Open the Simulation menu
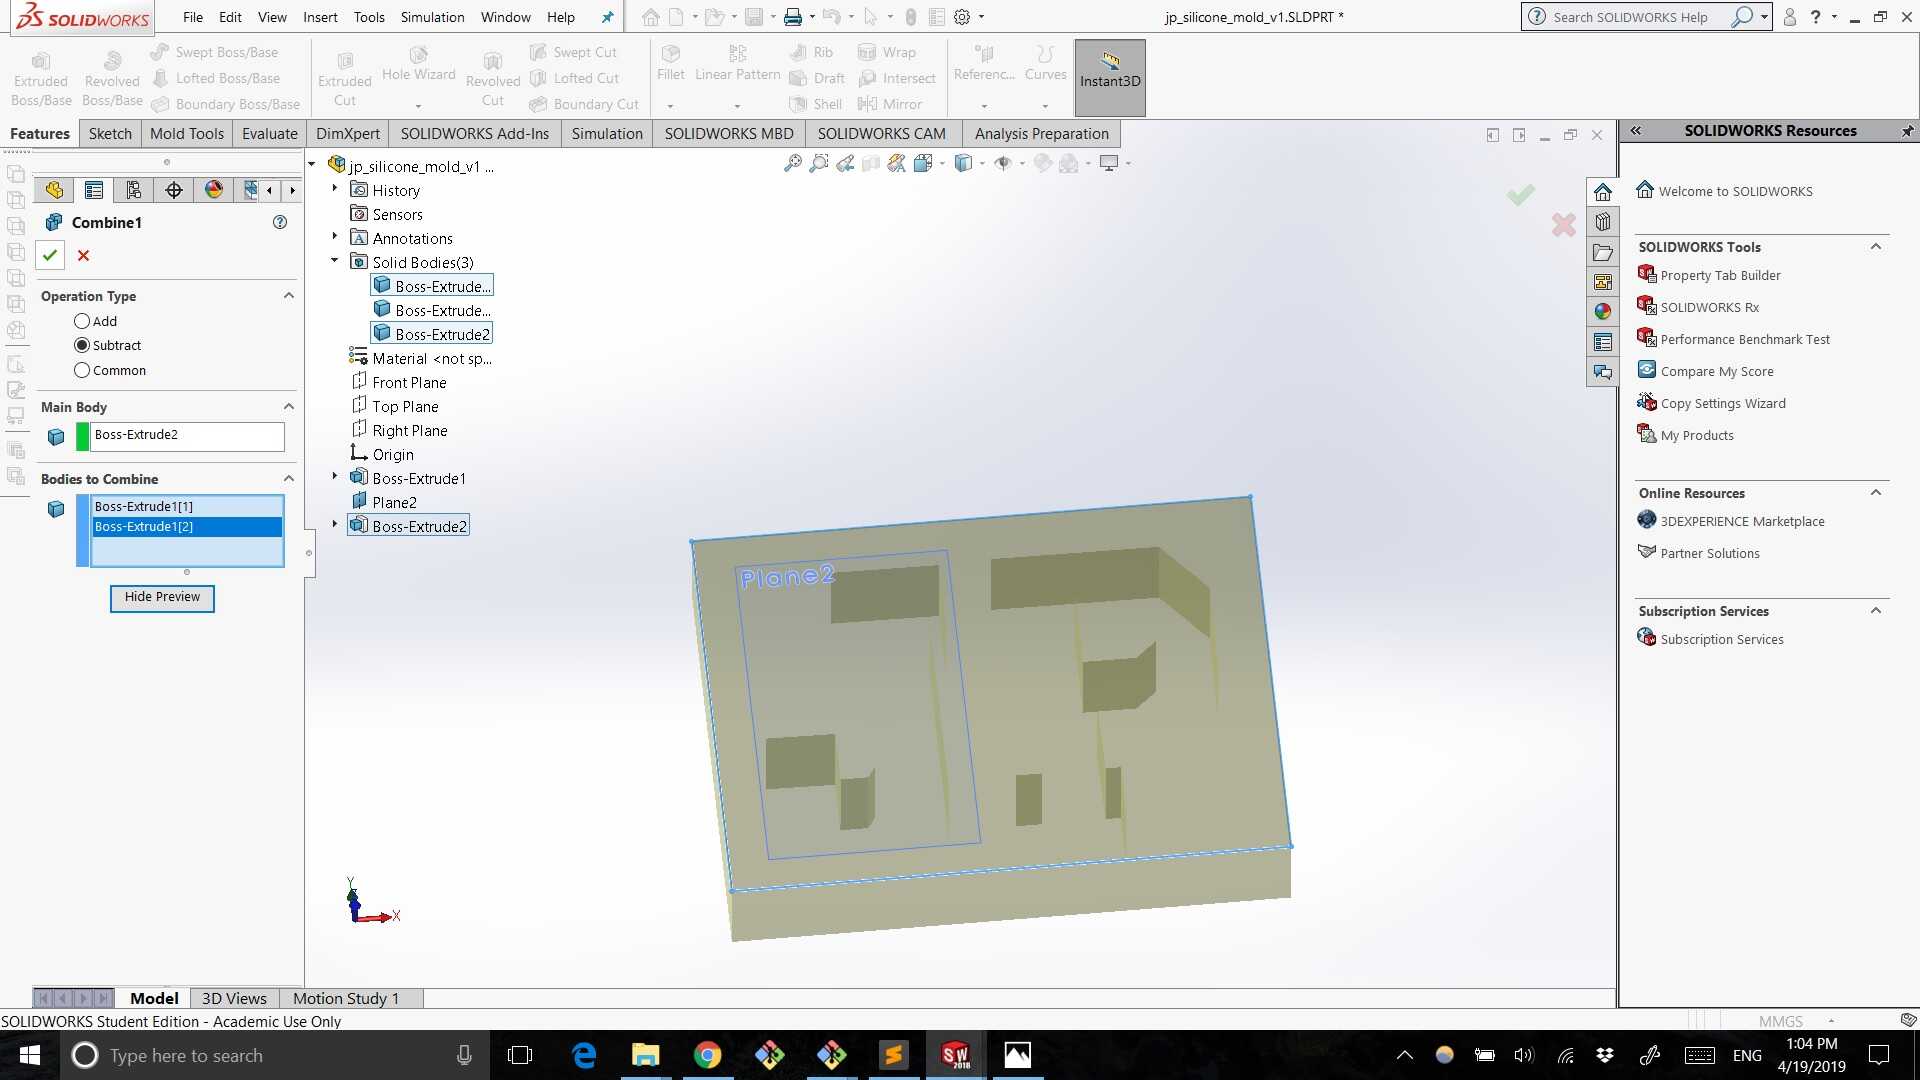 point(432,17)
